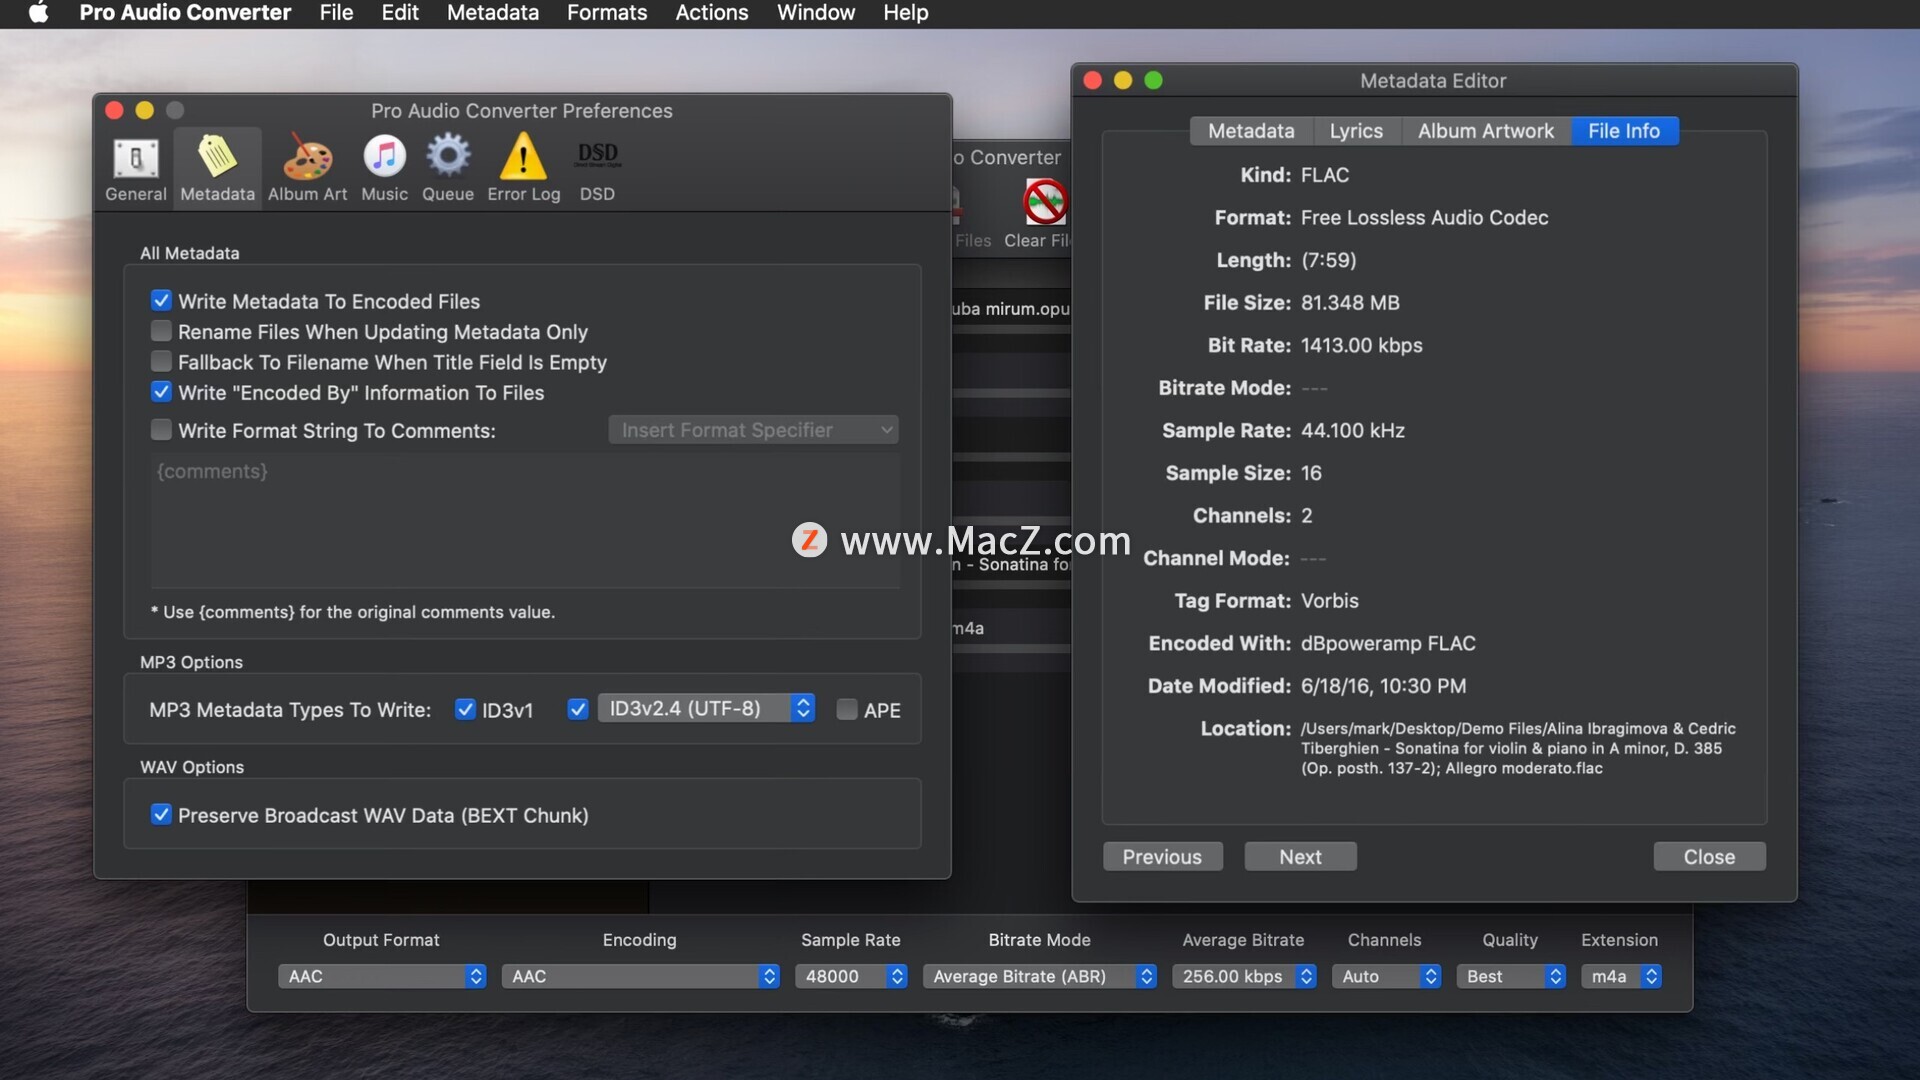Enable APE metadata checkbox
The height and width of the screenshot is (1080, 1920).
coord(847,709)
